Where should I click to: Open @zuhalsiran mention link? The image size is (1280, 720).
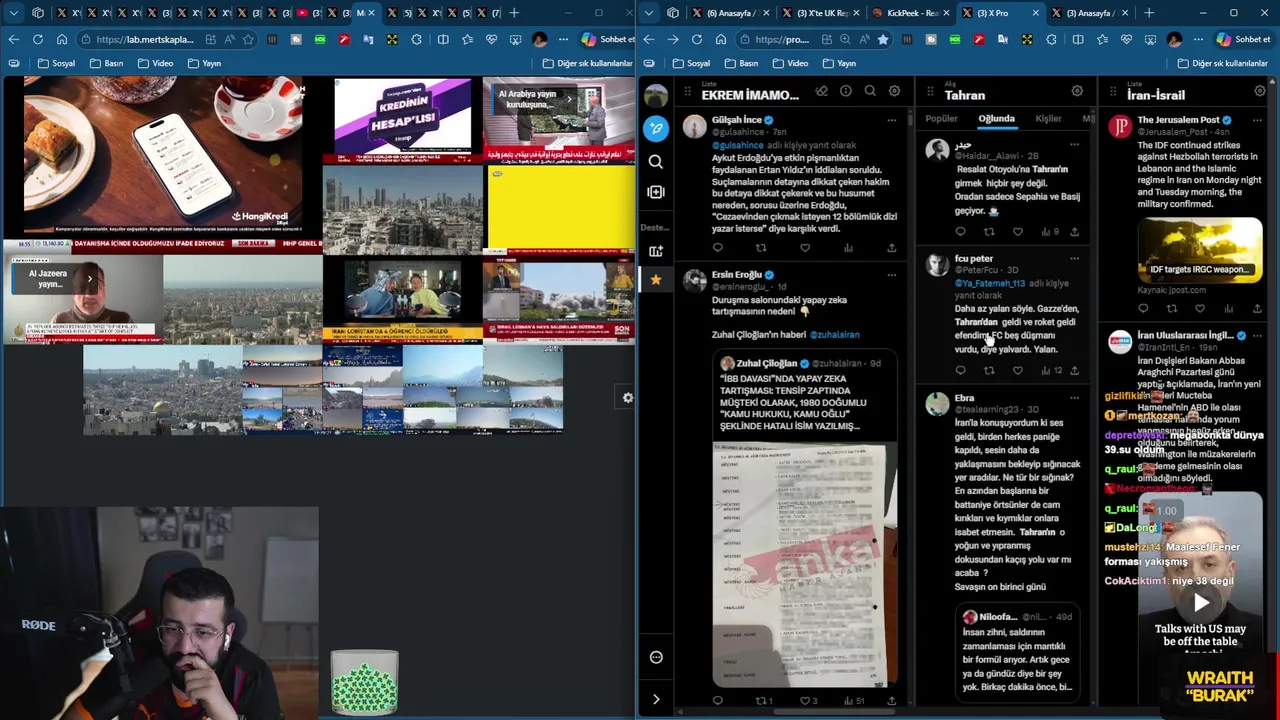[x=834, y=335]
